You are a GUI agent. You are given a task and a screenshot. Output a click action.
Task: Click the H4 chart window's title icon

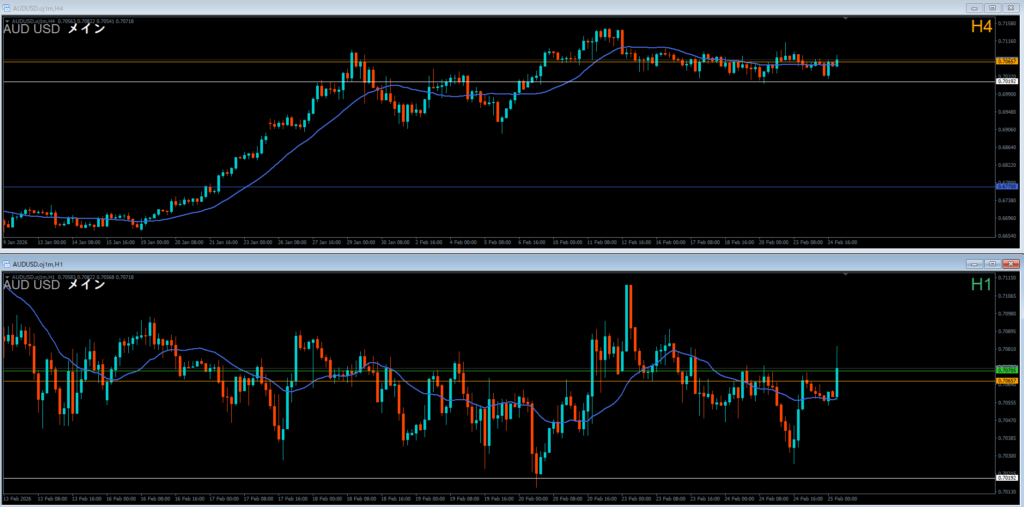pyautogui.click(x=7, y=8)
